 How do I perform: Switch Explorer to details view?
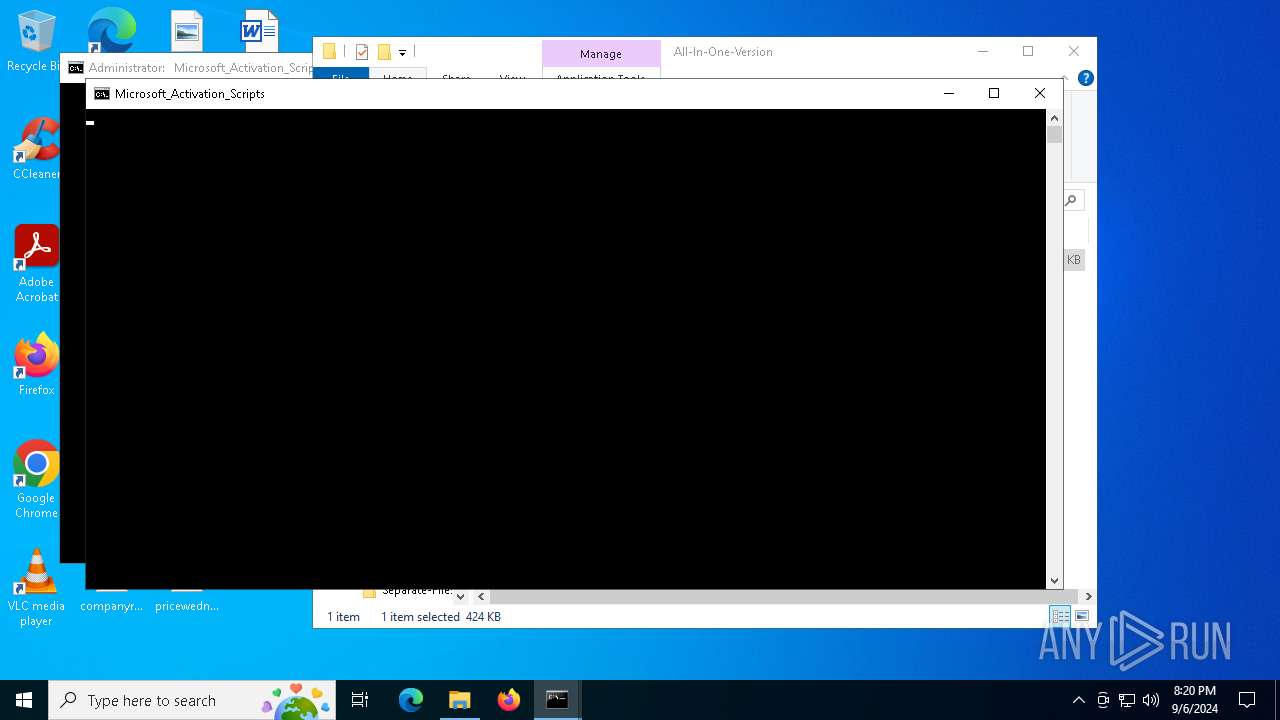[1060, 616]
